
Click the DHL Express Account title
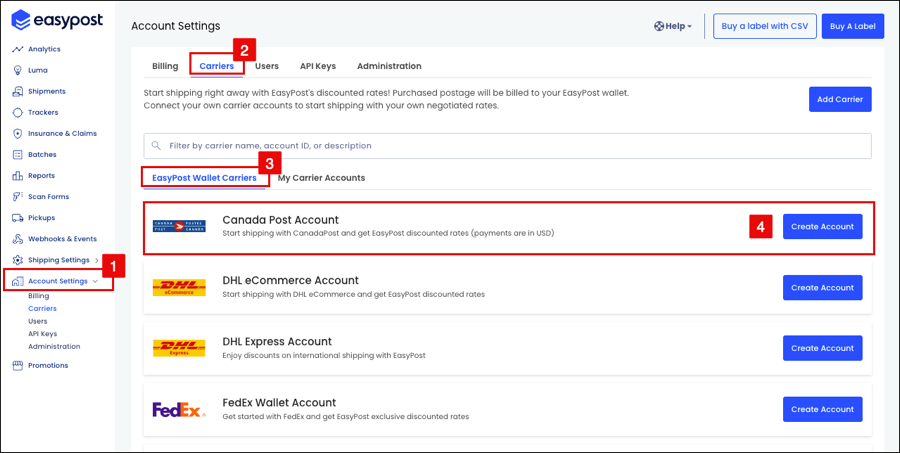pos(277,342)
